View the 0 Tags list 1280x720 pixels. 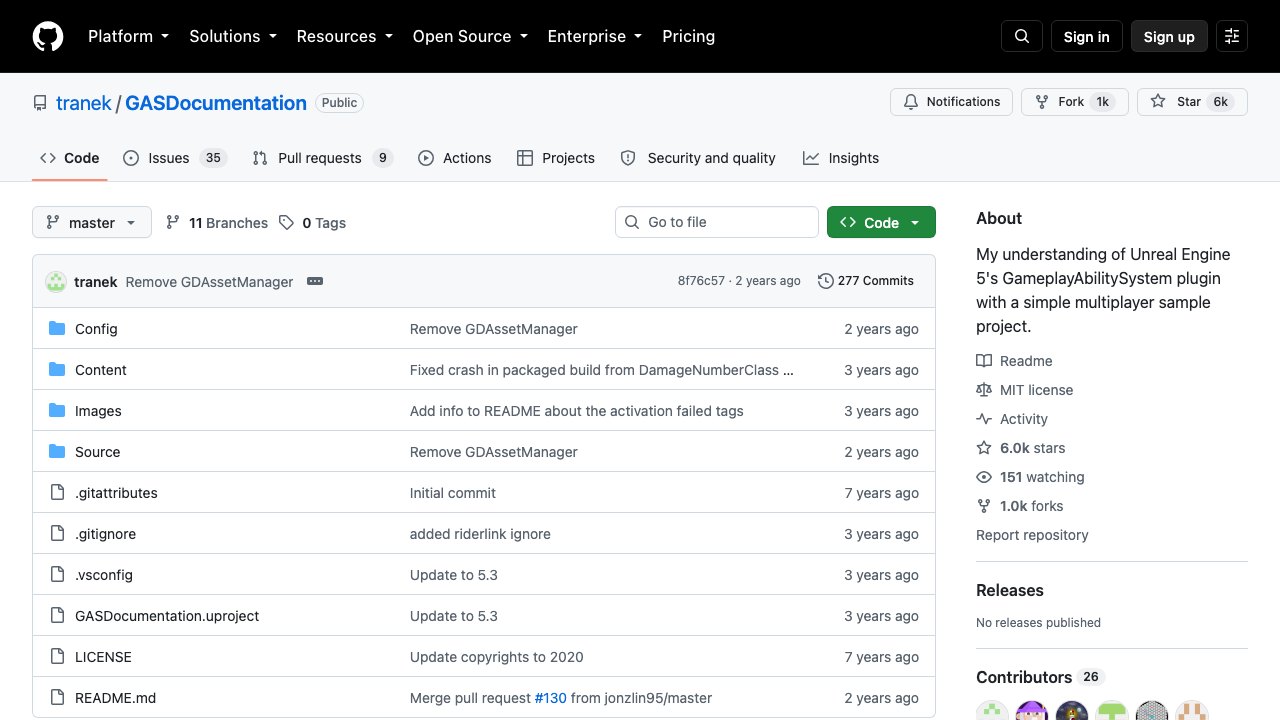pos(313,223)
